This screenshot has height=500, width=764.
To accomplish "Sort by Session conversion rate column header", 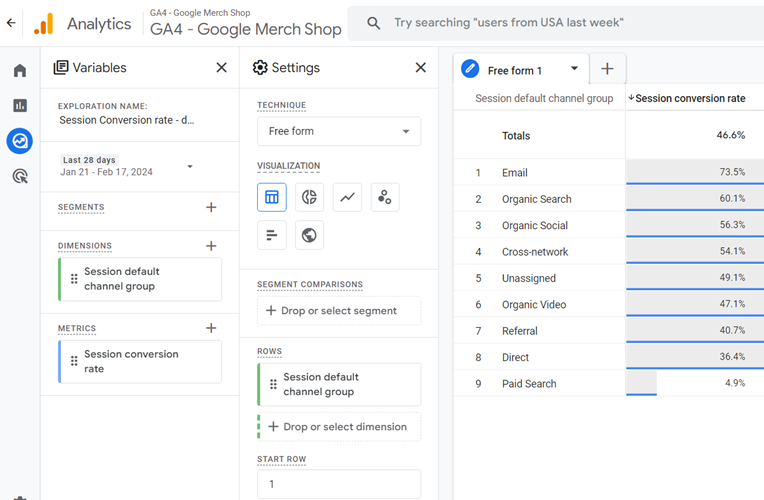I will 689,98.
